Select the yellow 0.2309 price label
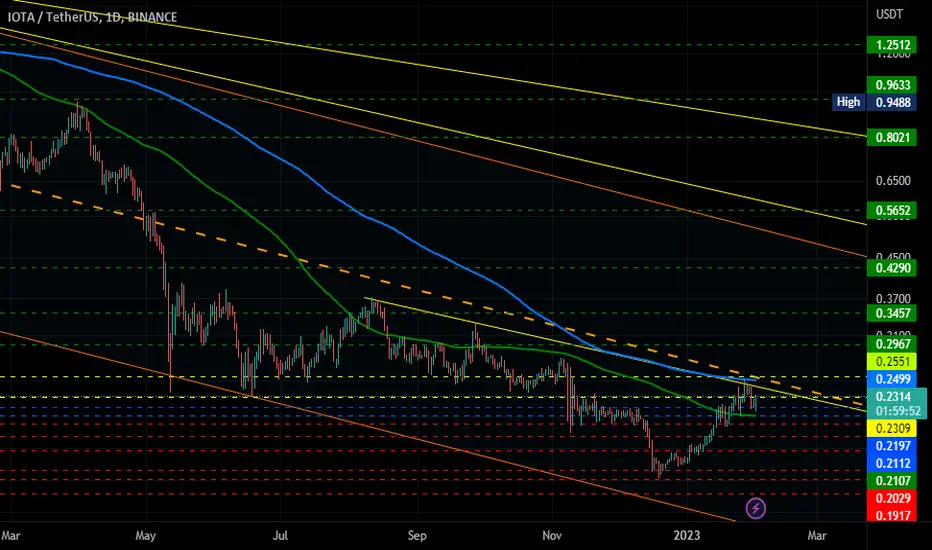 [x=892, y=428]
